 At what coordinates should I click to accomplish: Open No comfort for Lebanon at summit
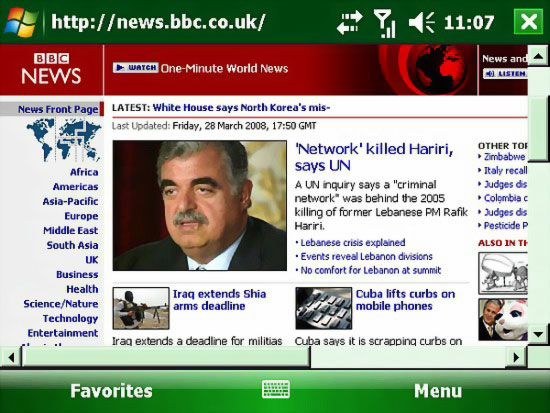tap(371, 270)
